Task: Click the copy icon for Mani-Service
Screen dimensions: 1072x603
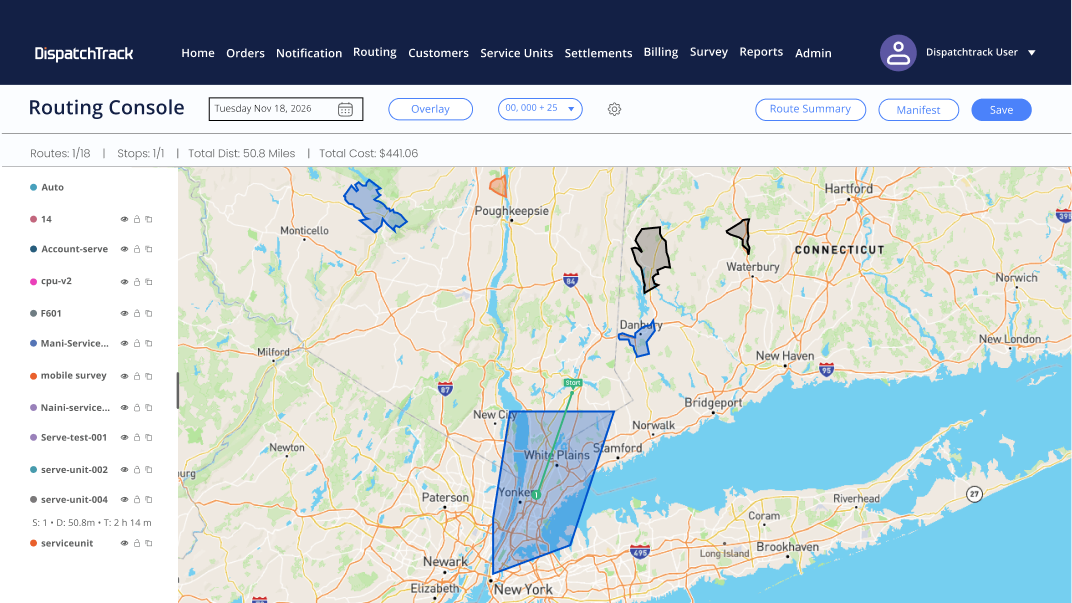Action: [148, 344]
